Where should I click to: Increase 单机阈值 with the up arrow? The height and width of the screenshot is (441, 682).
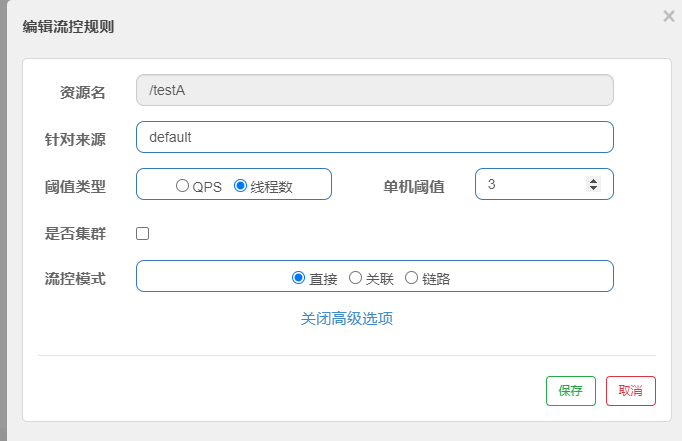[x=593, y=180]
